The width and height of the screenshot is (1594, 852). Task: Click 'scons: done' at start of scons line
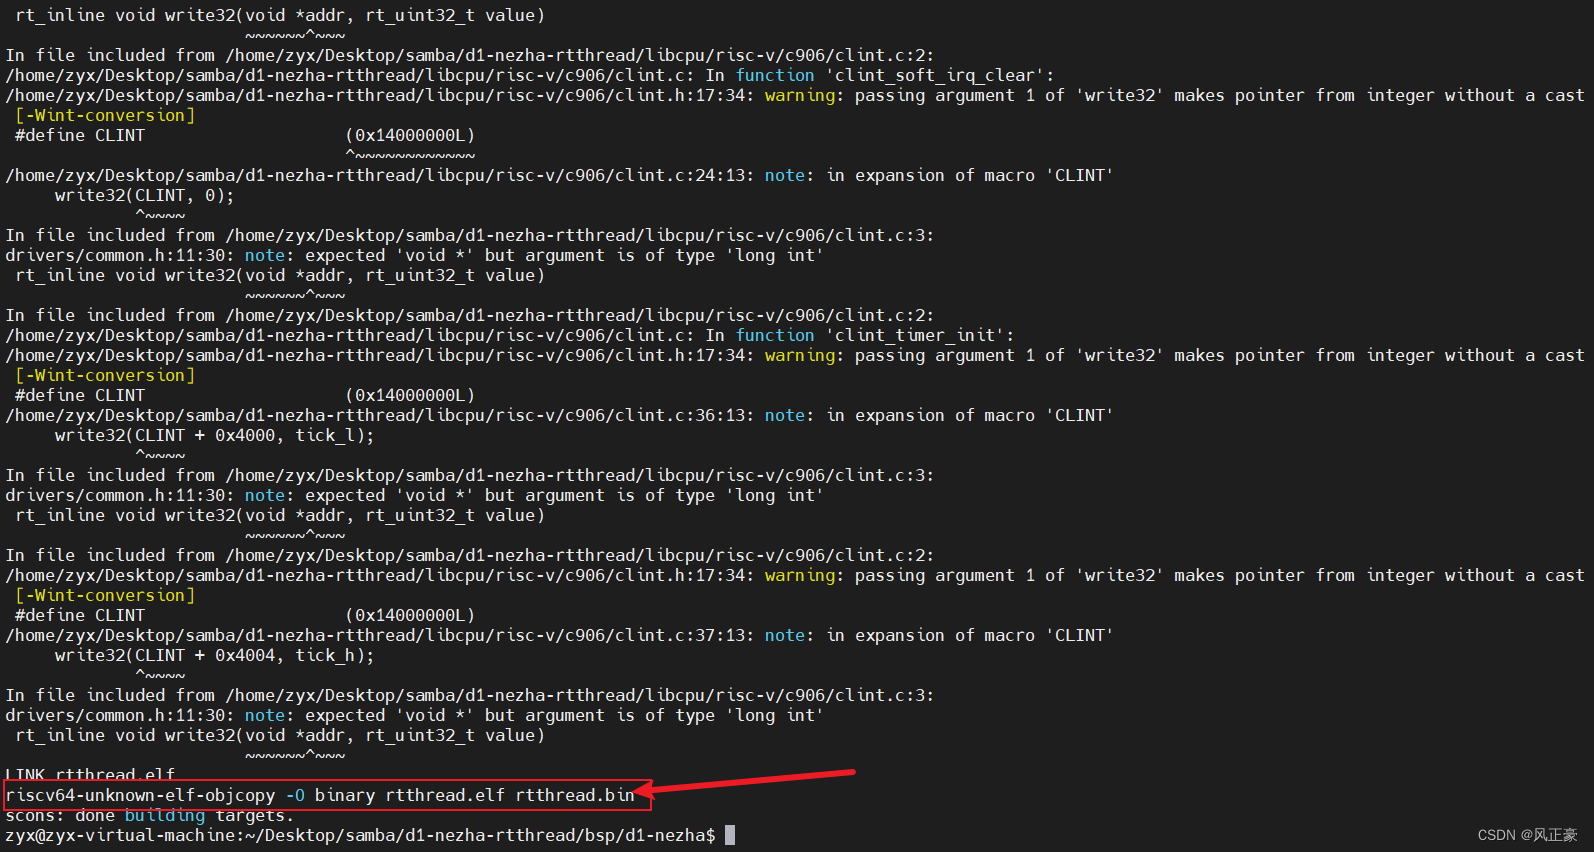pyautogui.click(x=60, y=815)
